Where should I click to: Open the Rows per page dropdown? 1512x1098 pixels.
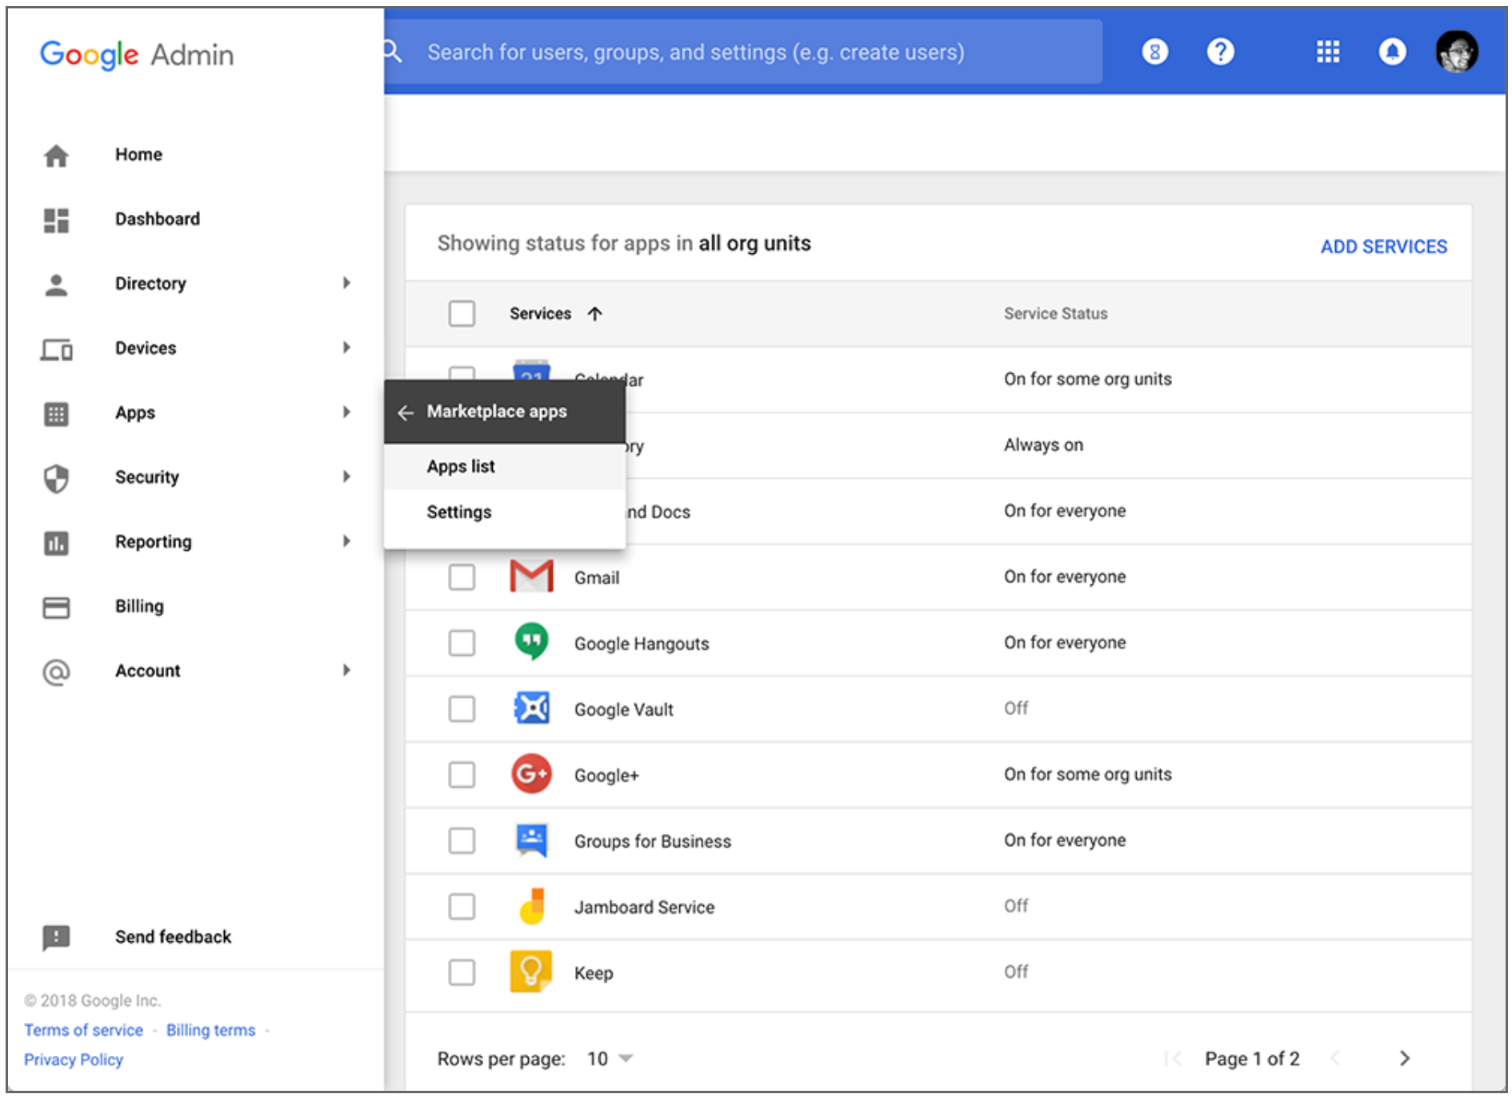610,1058
